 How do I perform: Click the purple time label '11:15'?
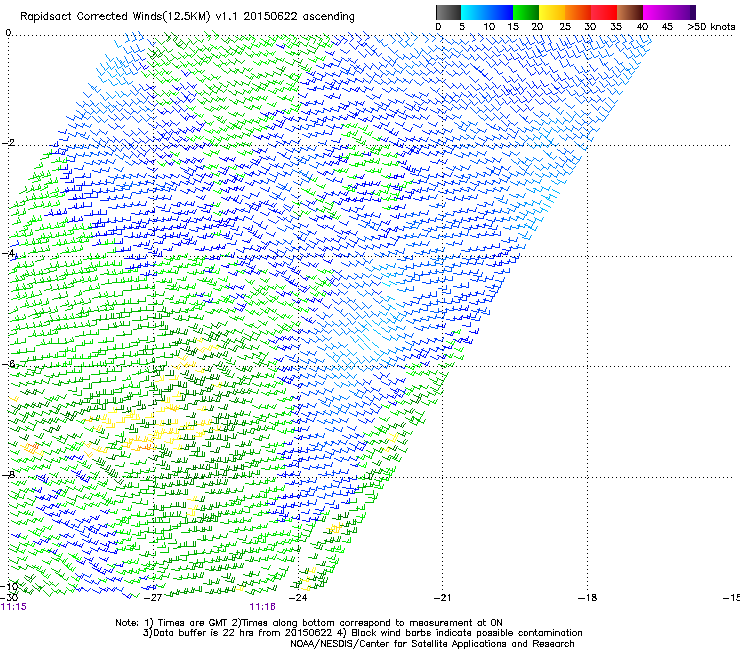[14, 607]
